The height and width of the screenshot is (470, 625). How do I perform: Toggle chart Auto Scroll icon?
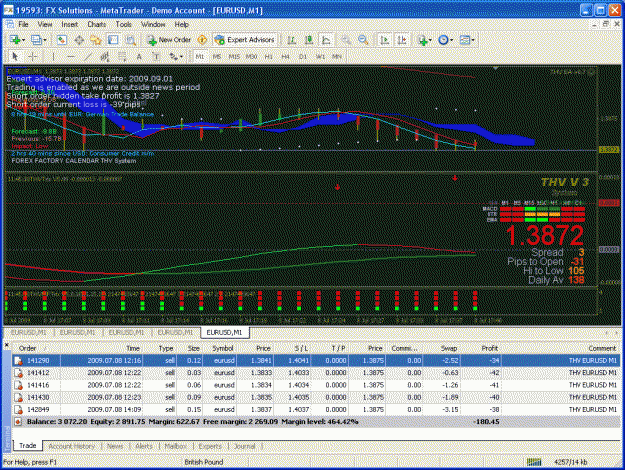pos(385,40)
